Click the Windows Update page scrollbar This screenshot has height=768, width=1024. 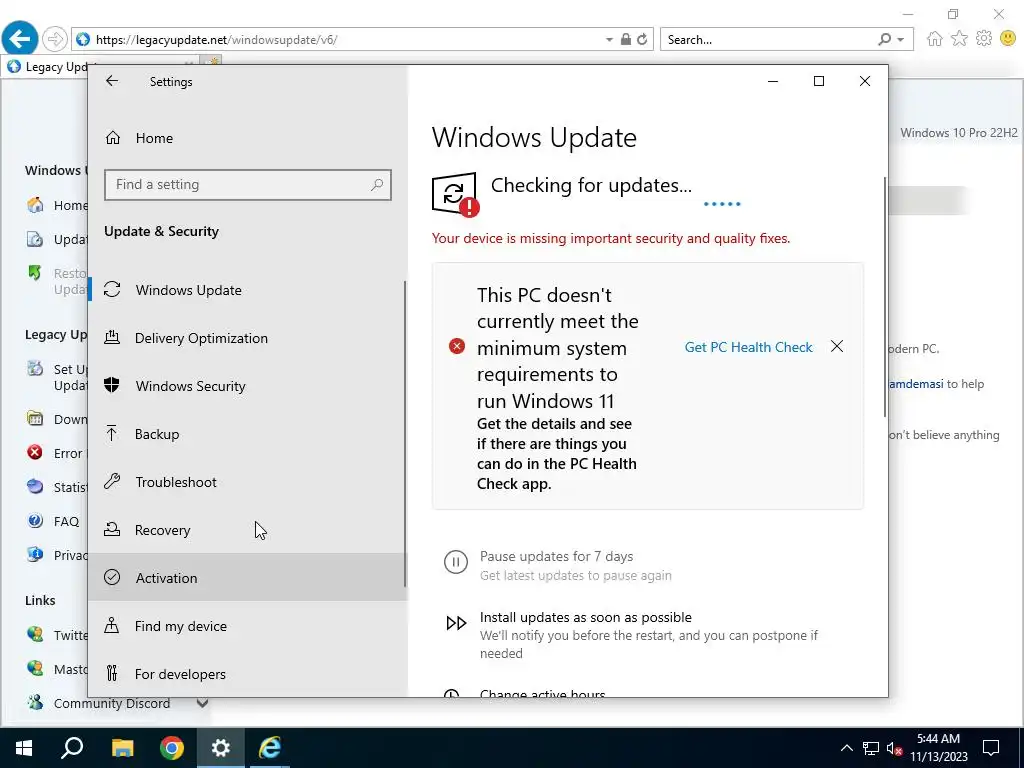885,296
